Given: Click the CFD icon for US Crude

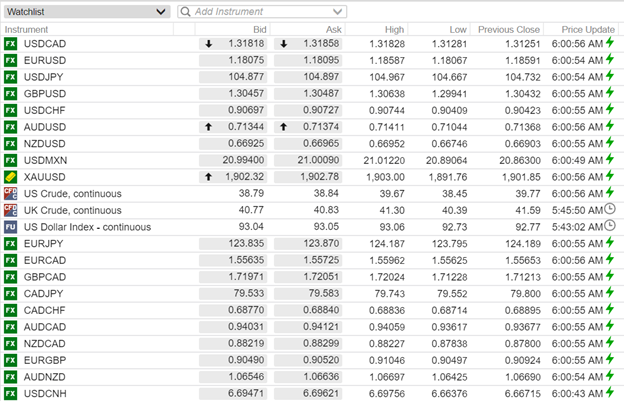Looking at the screenshot, I should [x=11, y=193].
